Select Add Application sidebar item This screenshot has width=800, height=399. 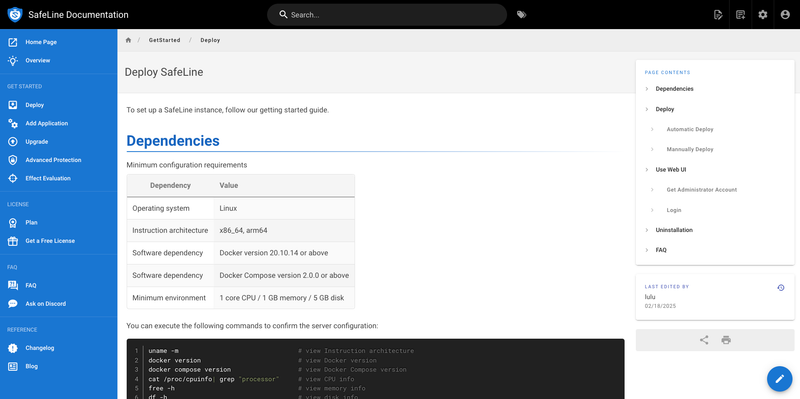59,123
